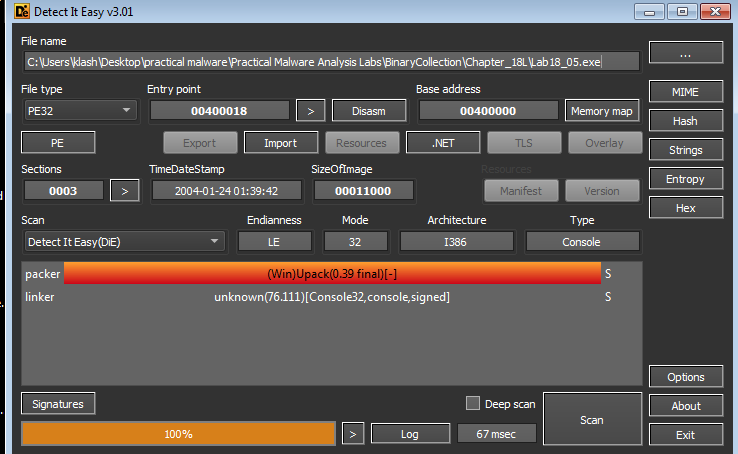Click the Endianness LE field
738x454 pixels.
pos(274,242)
